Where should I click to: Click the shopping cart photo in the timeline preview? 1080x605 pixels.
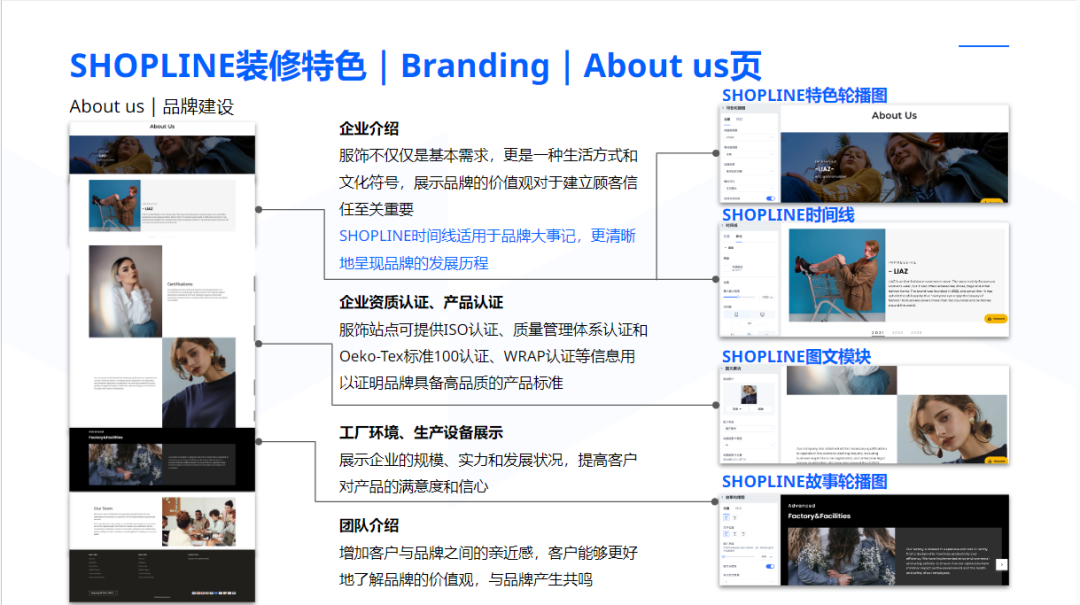(x=837, y=276)
